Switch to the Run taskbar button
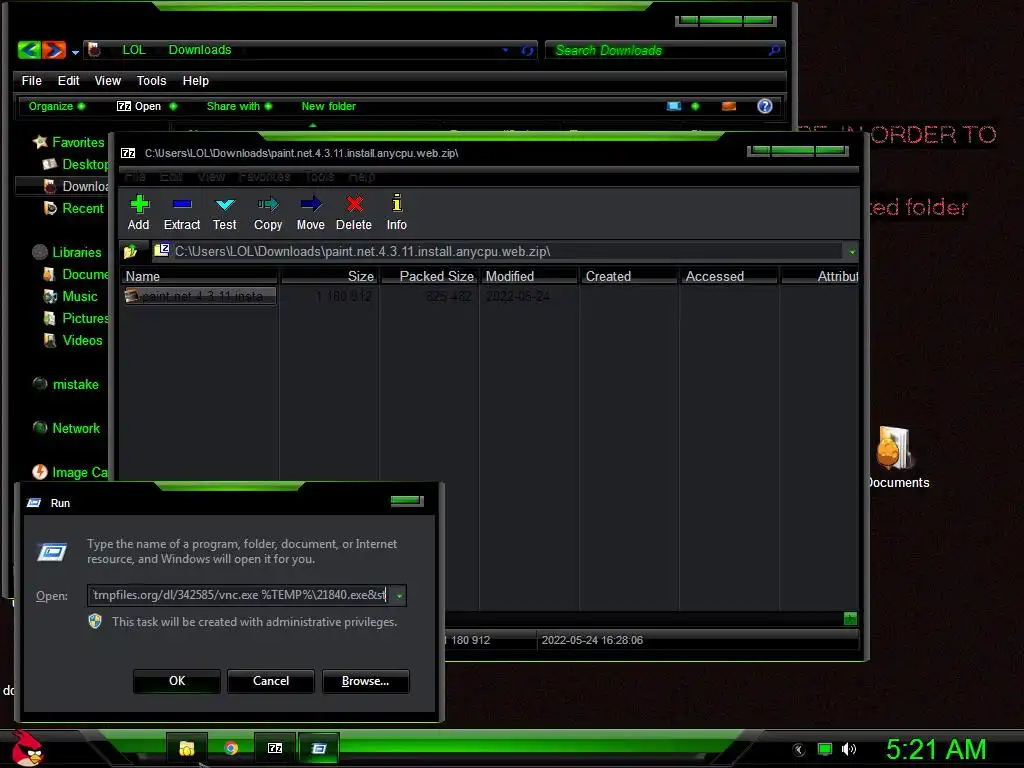1024x768 pixels. tap(319, 748)
